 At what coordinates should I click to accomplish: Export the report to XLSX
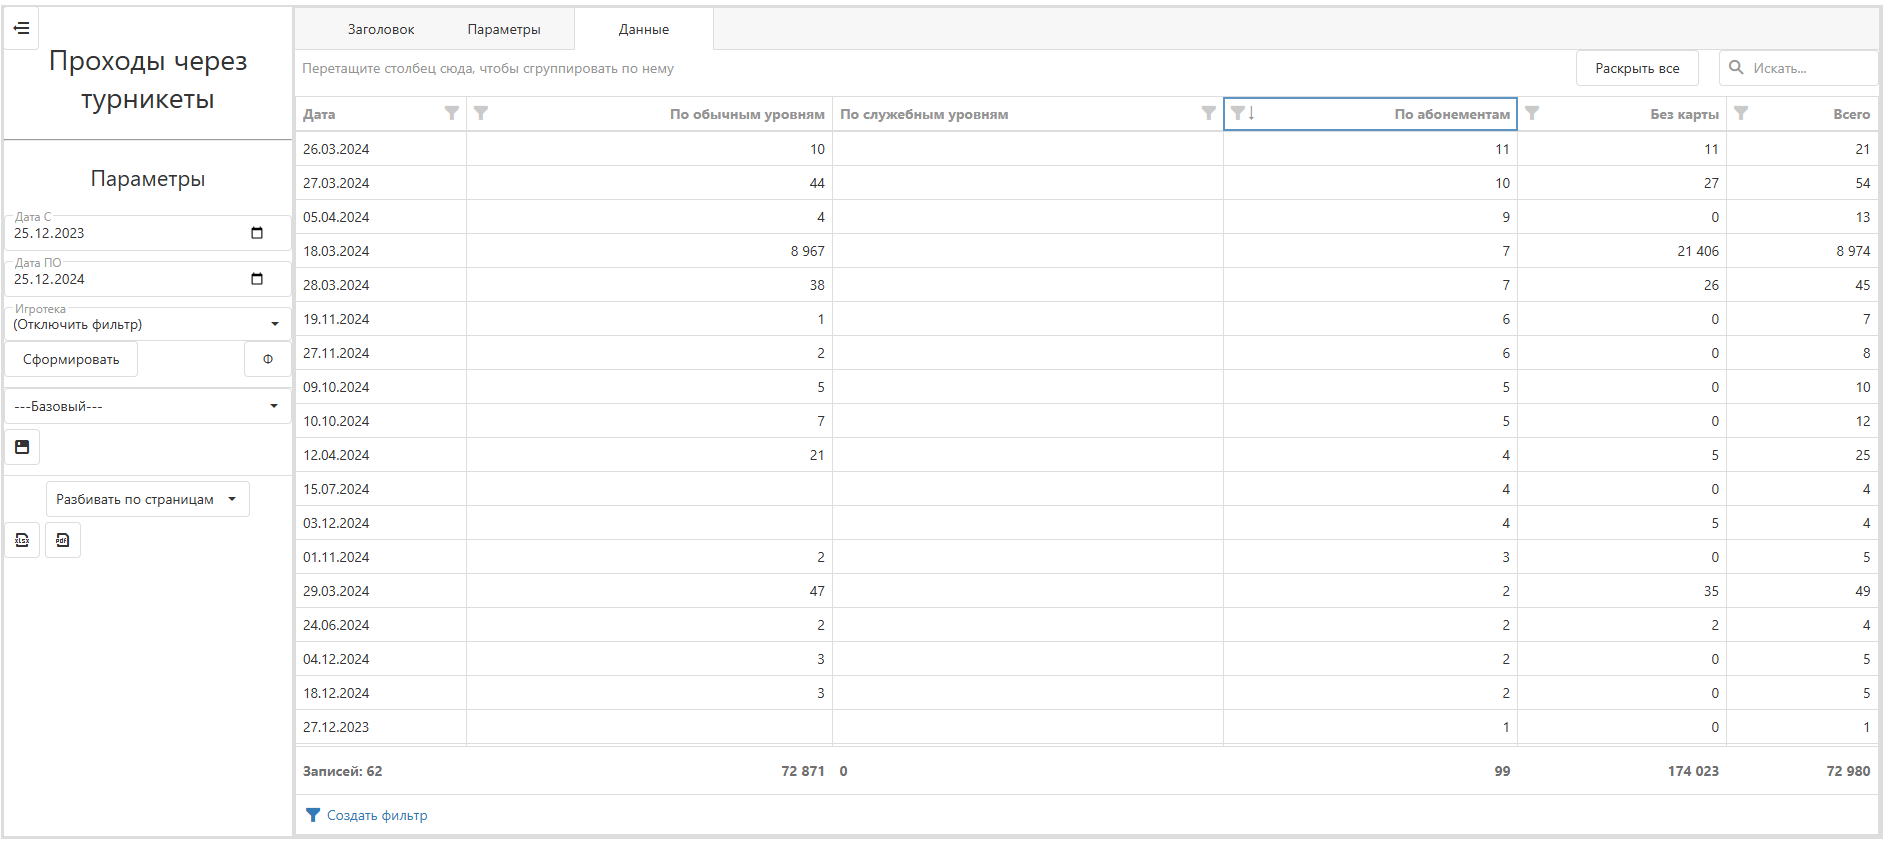[22, 540]
